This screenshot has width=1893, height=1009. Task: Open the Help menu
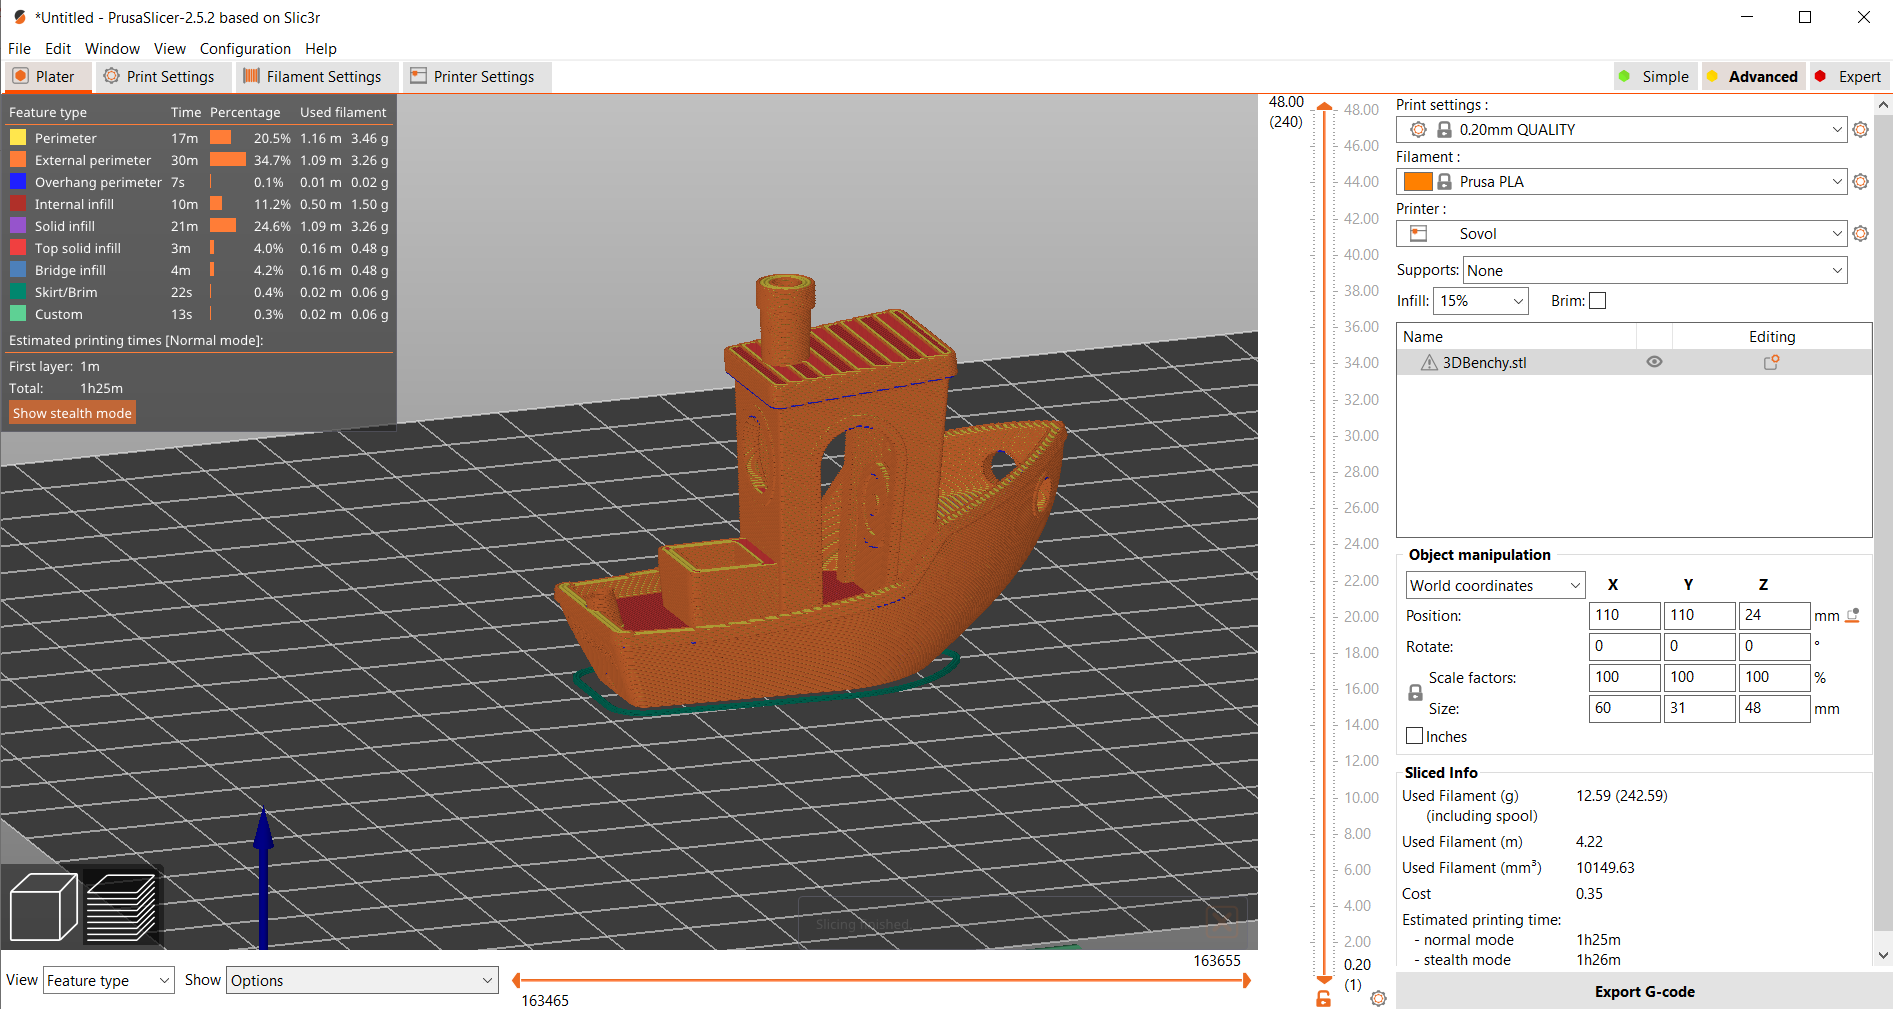tap(321, 49)
